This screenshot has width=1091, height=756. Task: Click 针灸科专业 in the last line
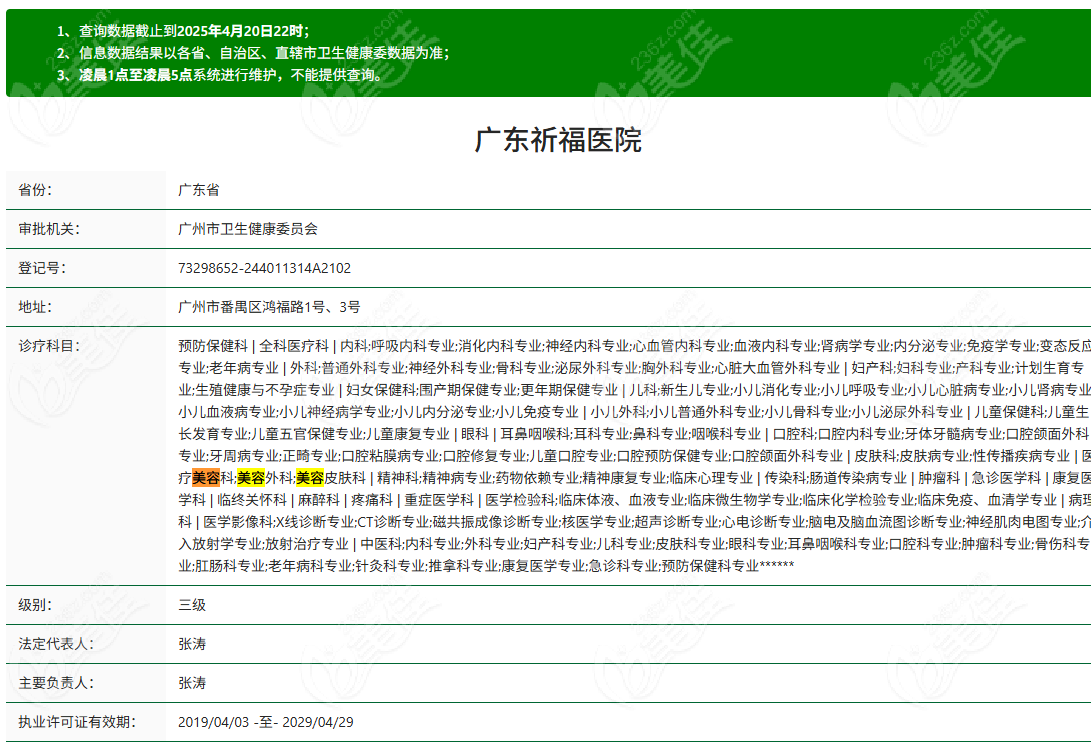(x=390, y=566)
